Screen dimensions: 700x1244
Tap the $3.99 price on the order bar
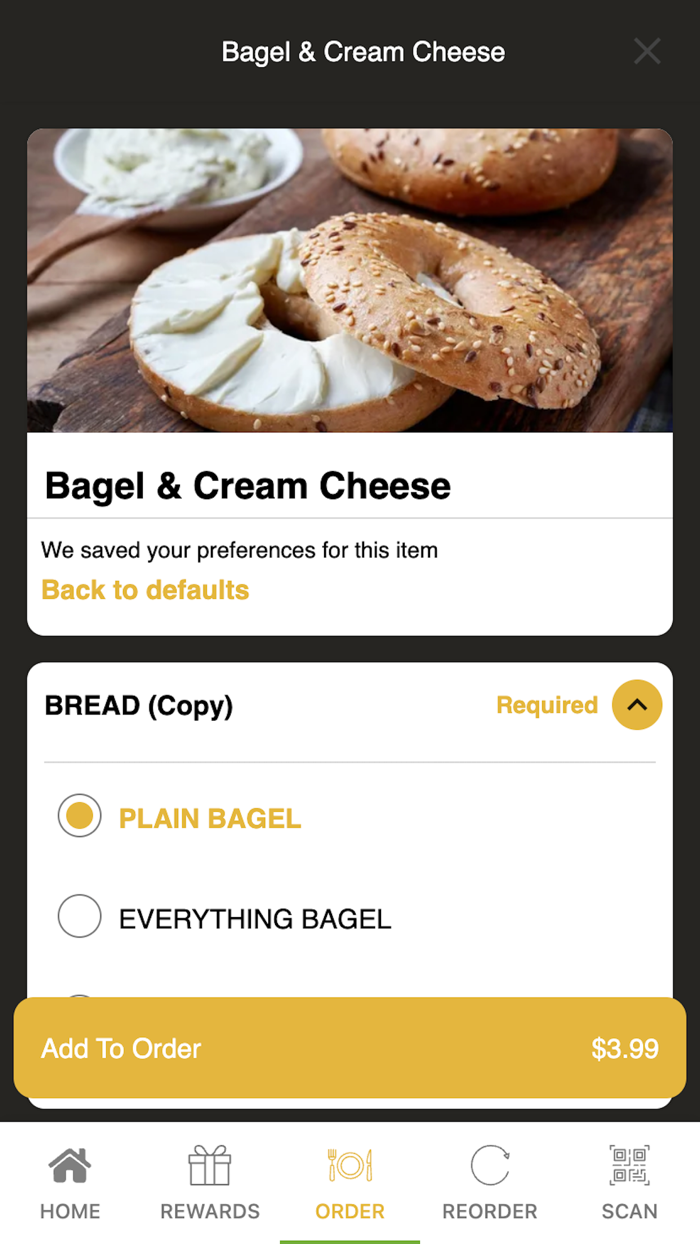coord(625,1049)
